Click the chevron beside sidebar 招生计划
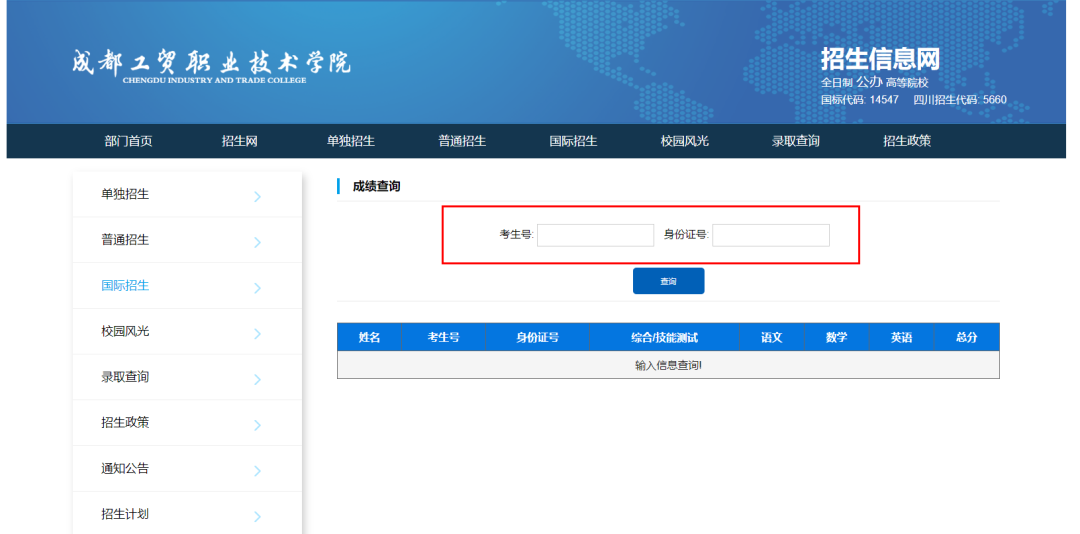Viewport: 1080px width, 534px height. (258, 517)
